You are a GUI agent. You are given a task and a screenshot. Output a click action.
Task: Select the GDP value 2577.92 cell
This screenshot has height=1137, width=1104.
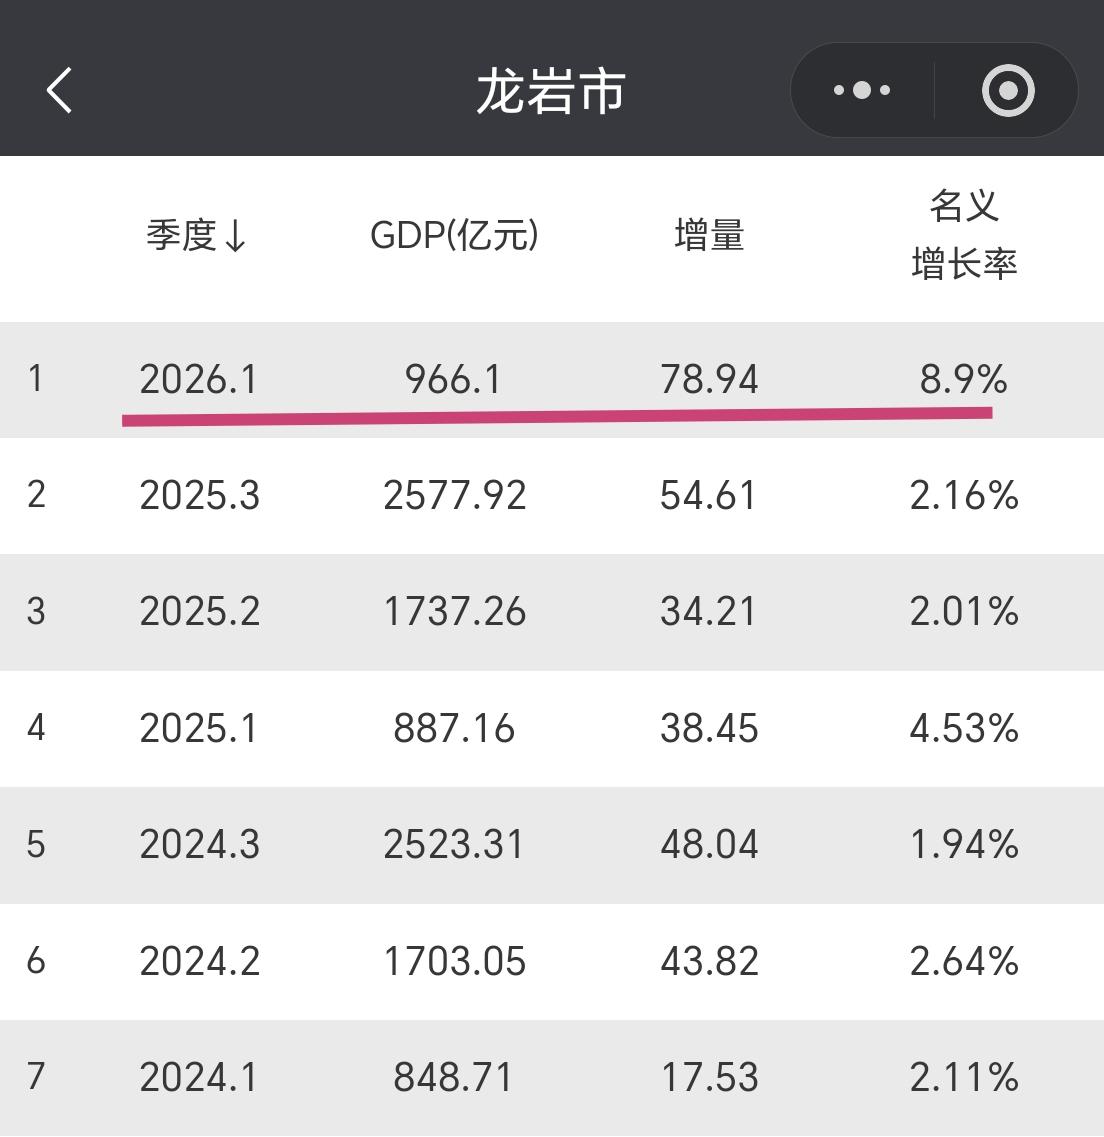coord(455,496)
